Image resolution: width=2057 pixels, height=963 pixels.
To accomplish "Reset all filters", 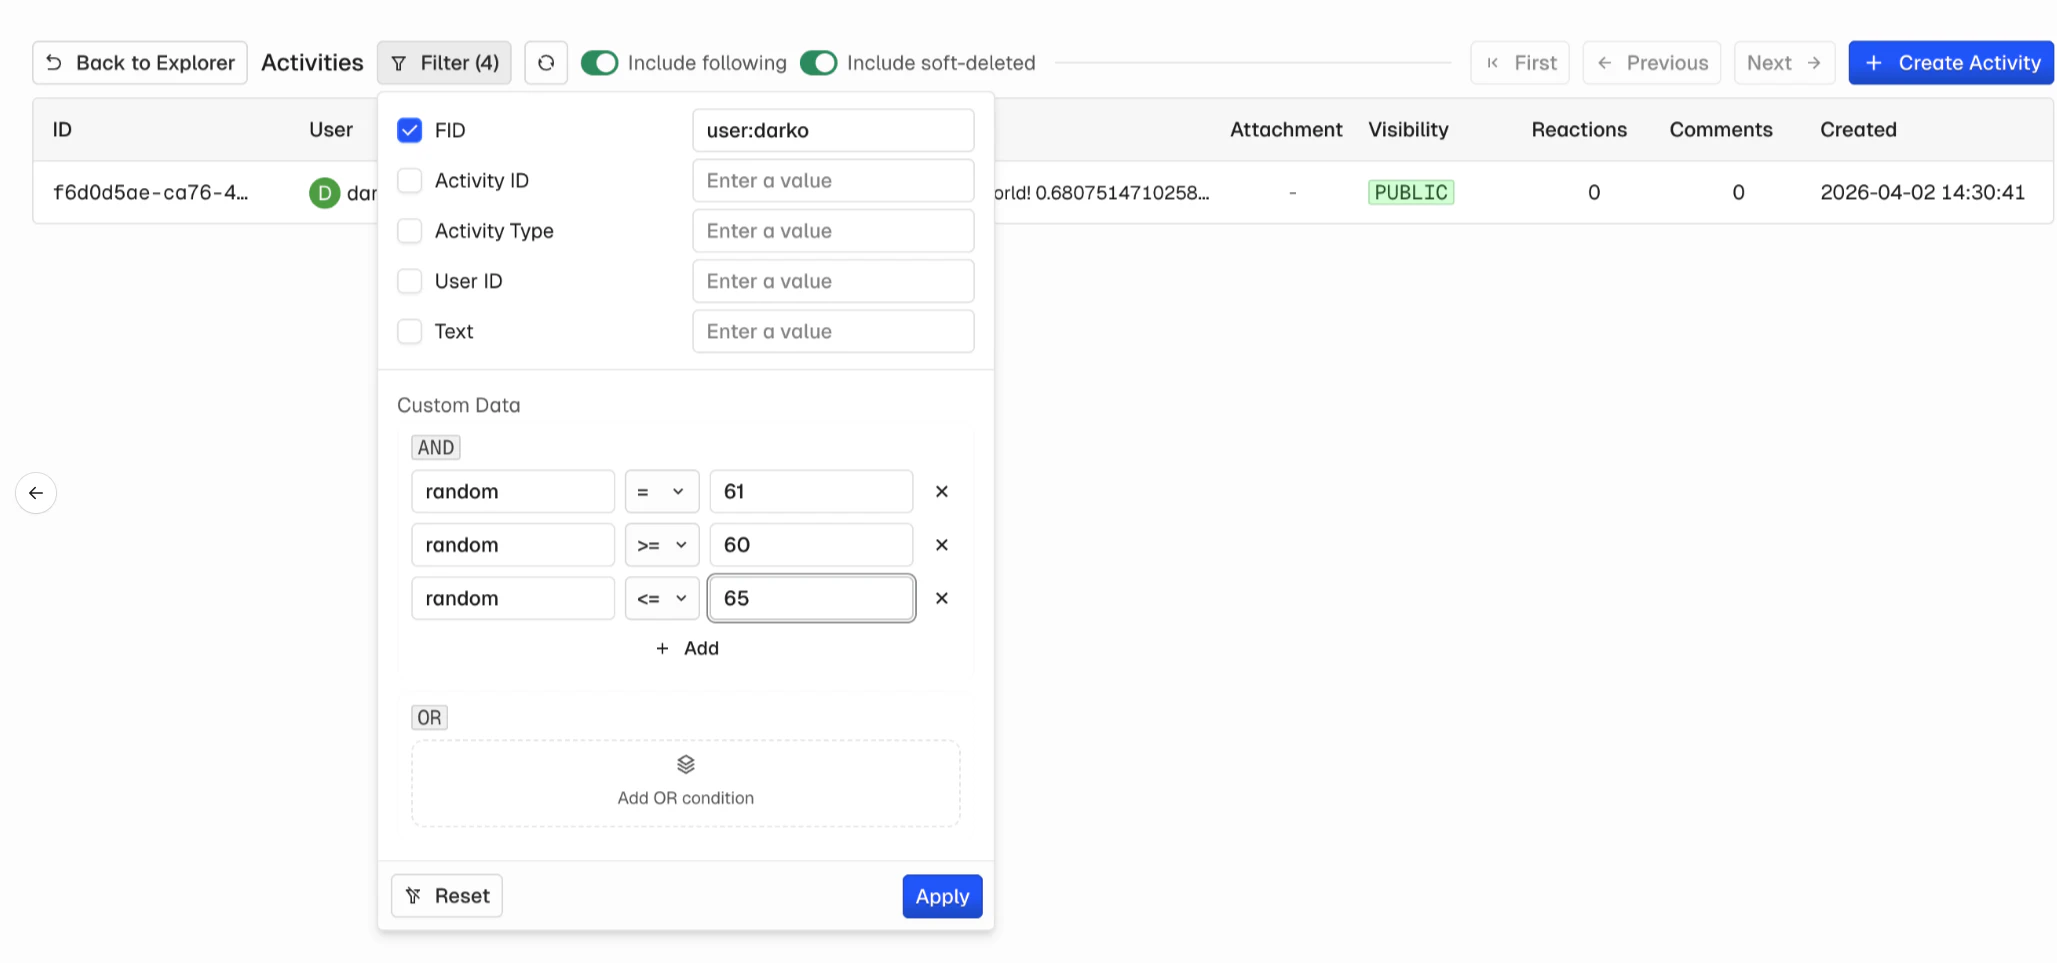I will coord(447,896).
